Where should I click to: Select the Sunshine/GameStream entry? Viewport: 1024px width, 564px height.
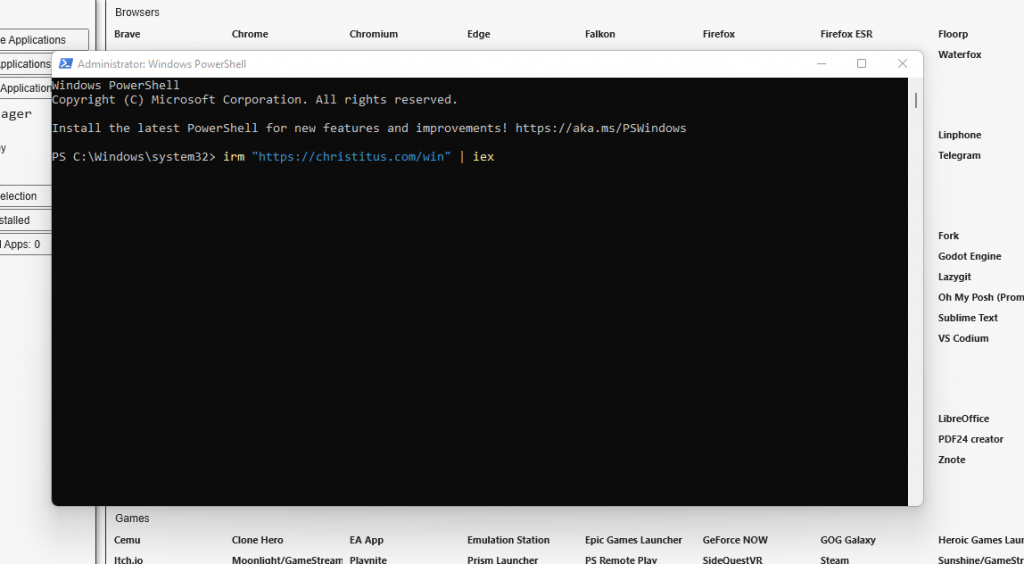(981, 560)
